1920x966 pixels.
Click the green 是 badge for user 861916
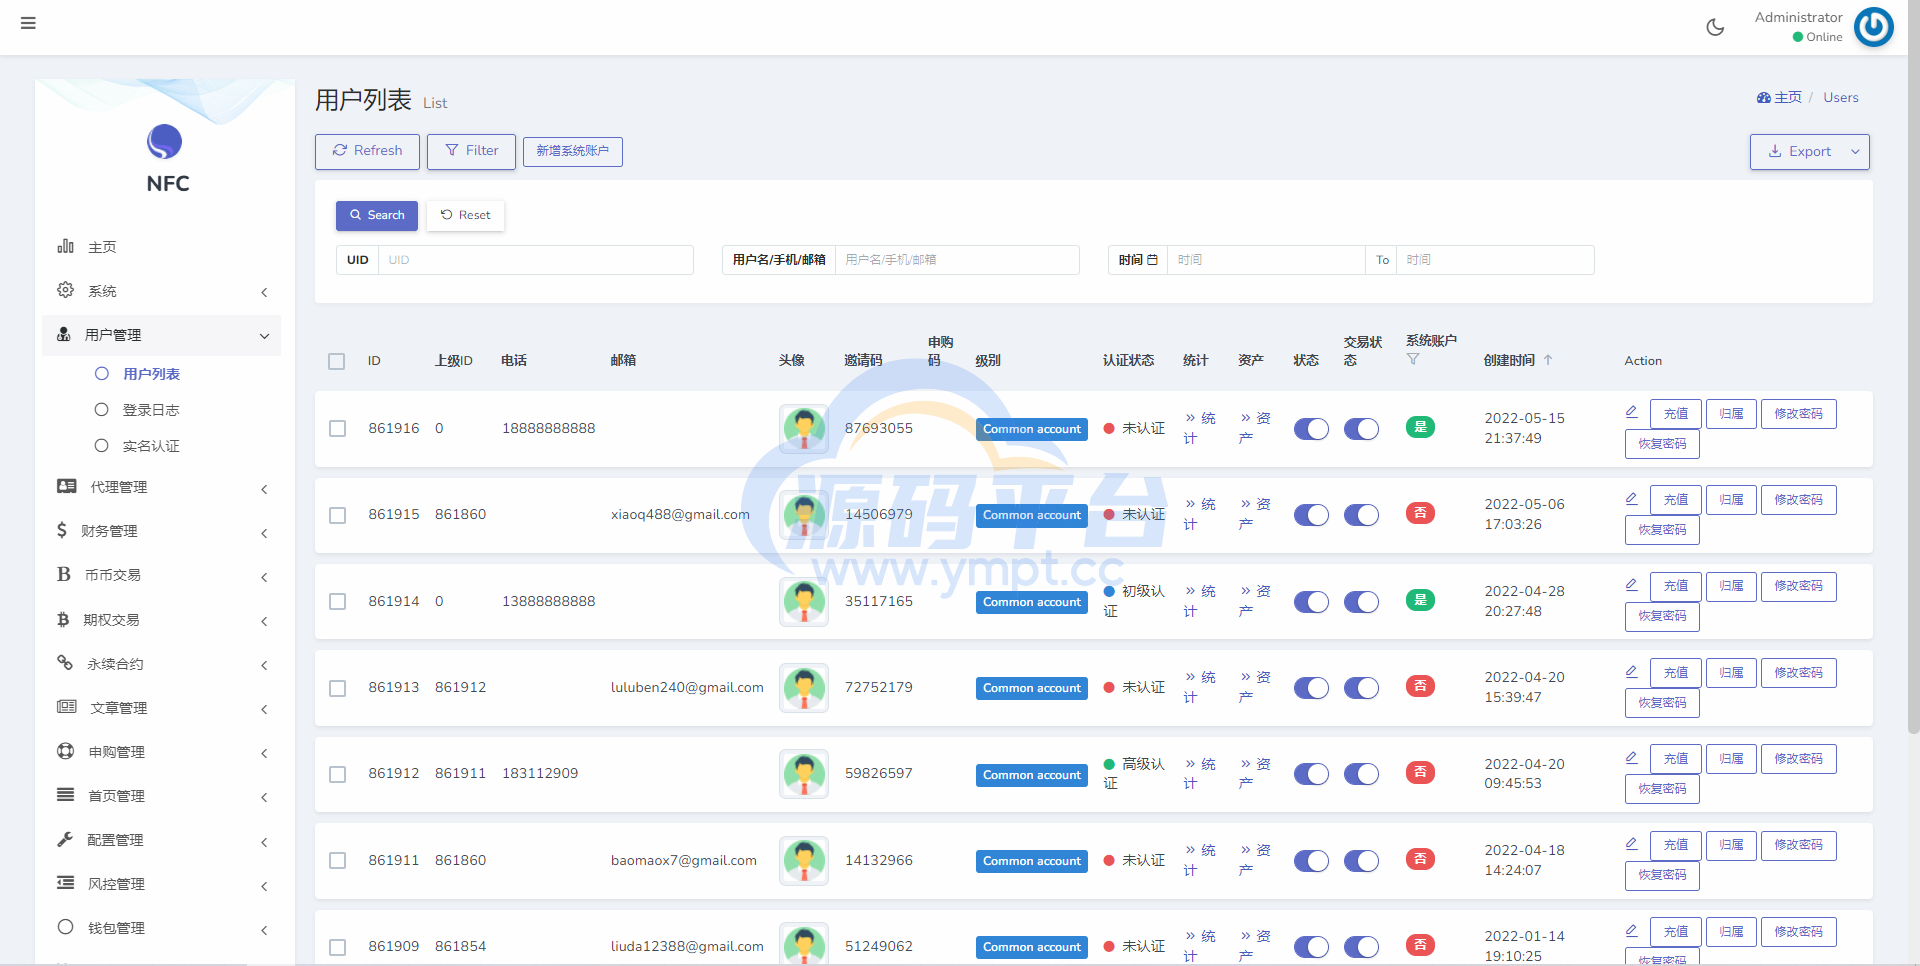coord(1420,427)
